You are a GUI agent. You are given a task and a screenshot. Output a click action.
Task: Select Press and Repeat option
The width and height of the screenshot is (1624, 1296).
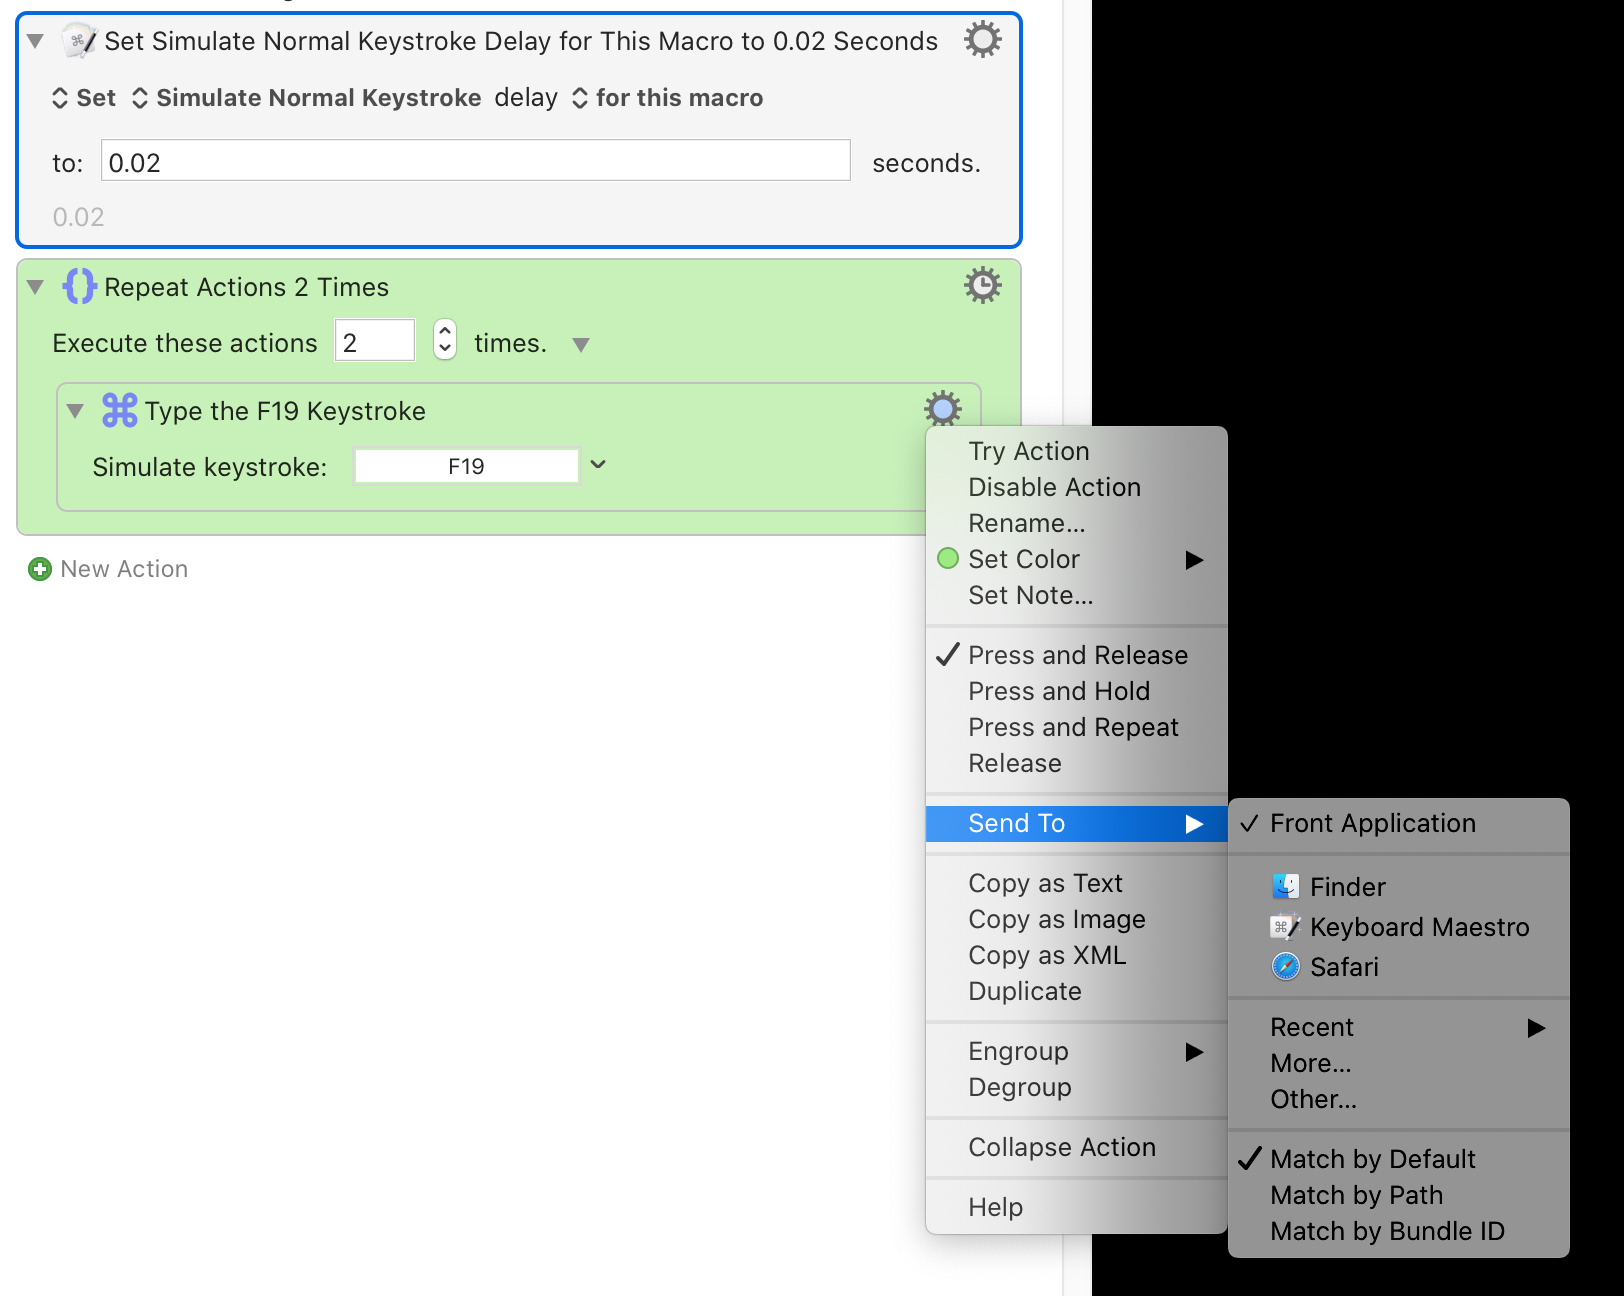tap(1076, 727)
